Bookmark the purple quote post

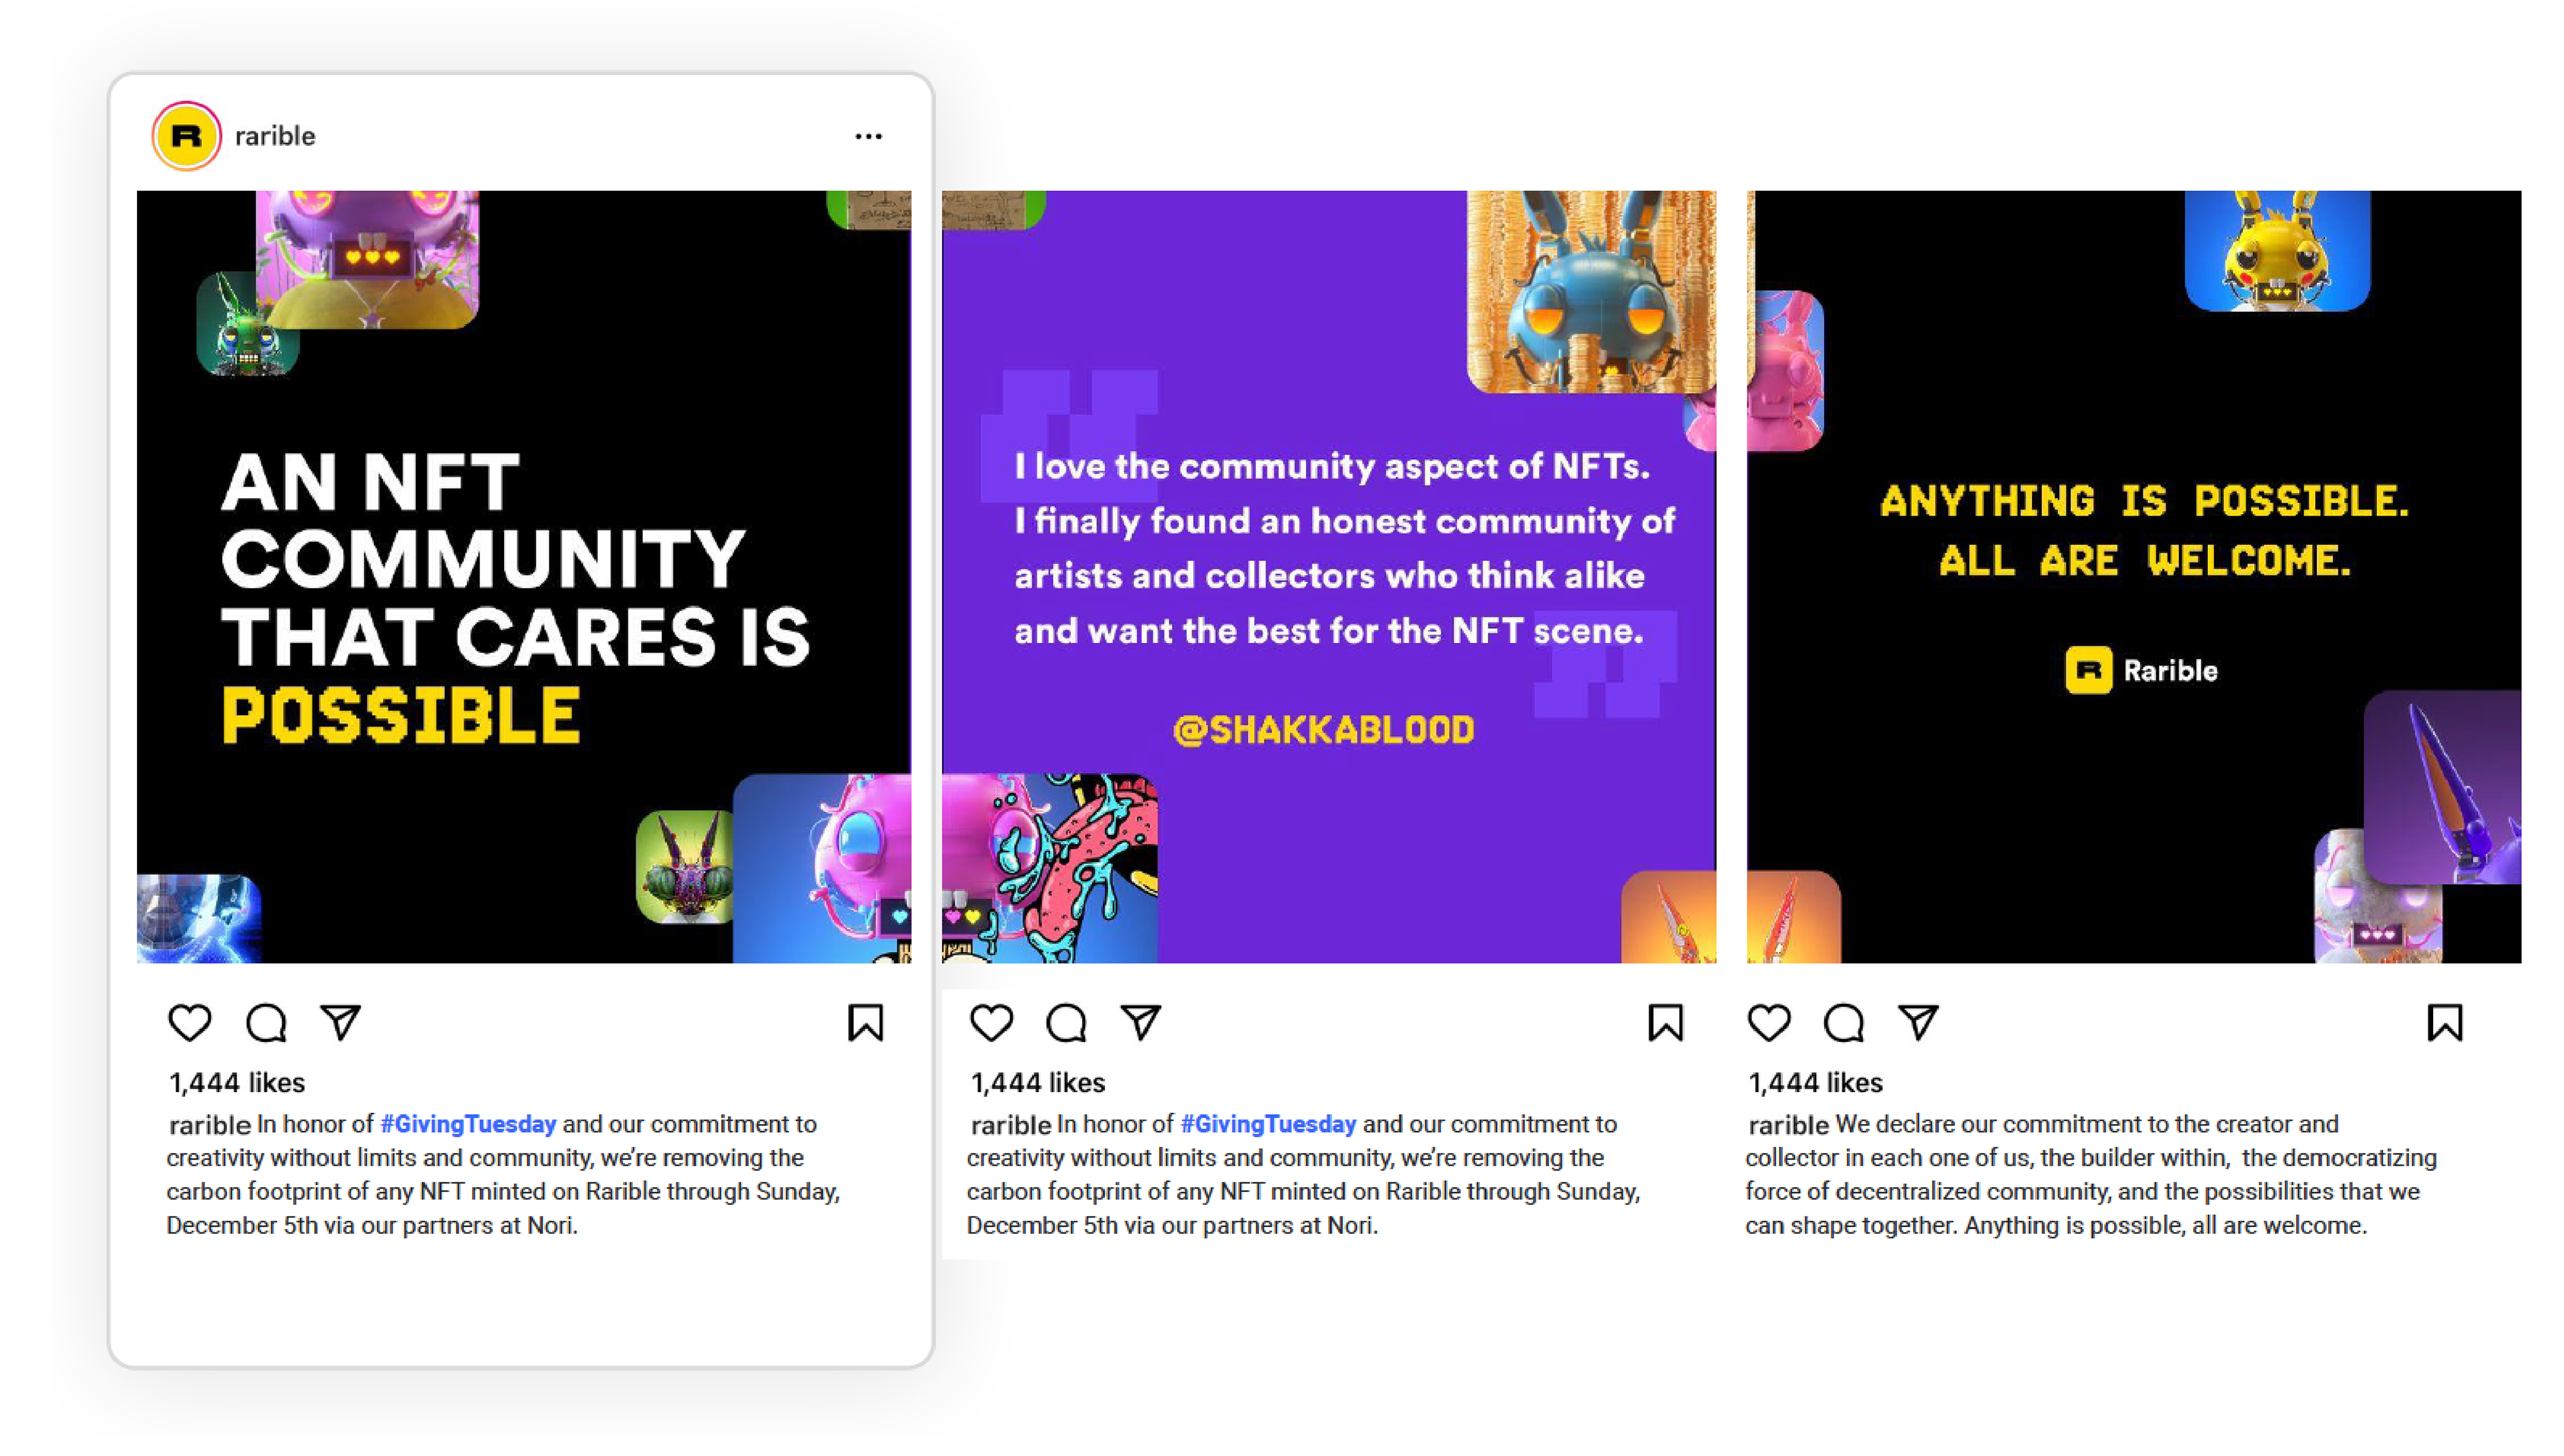(1665, 1022)
